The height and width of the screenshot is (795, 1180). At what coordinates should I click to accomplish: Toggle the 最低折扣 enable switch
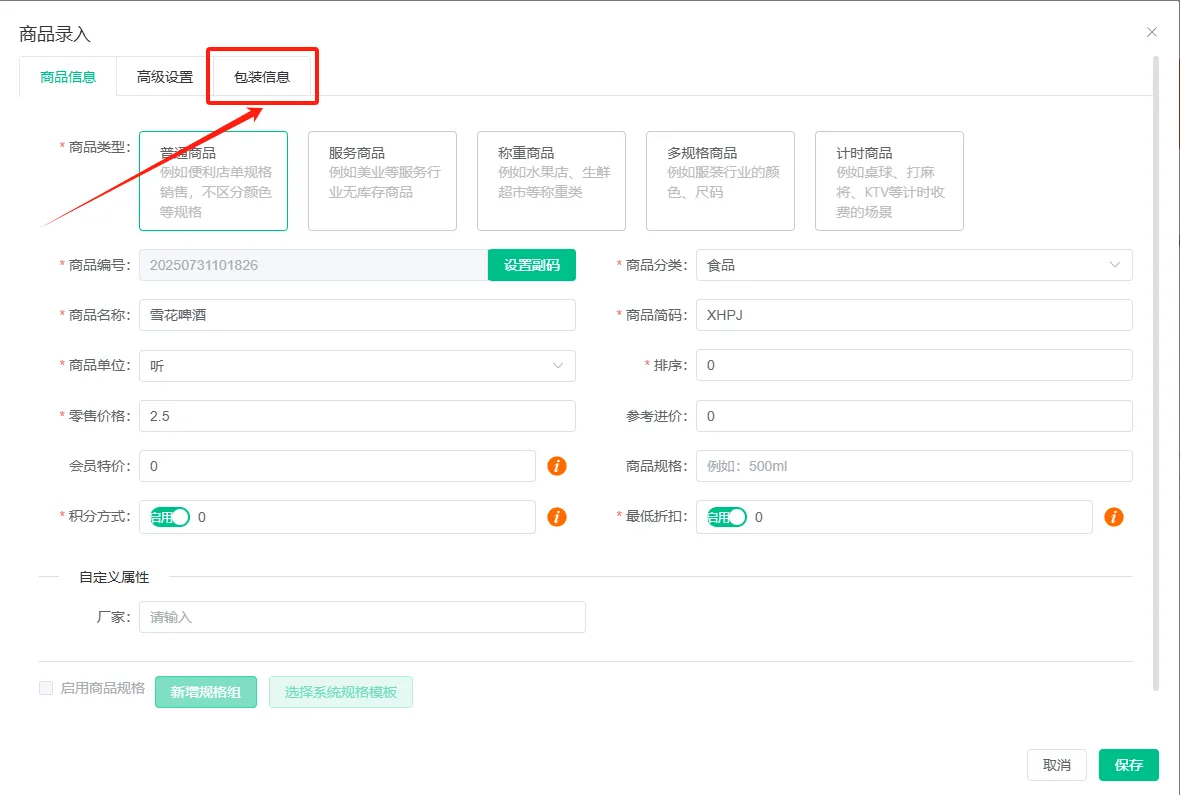tap(727, 517)
